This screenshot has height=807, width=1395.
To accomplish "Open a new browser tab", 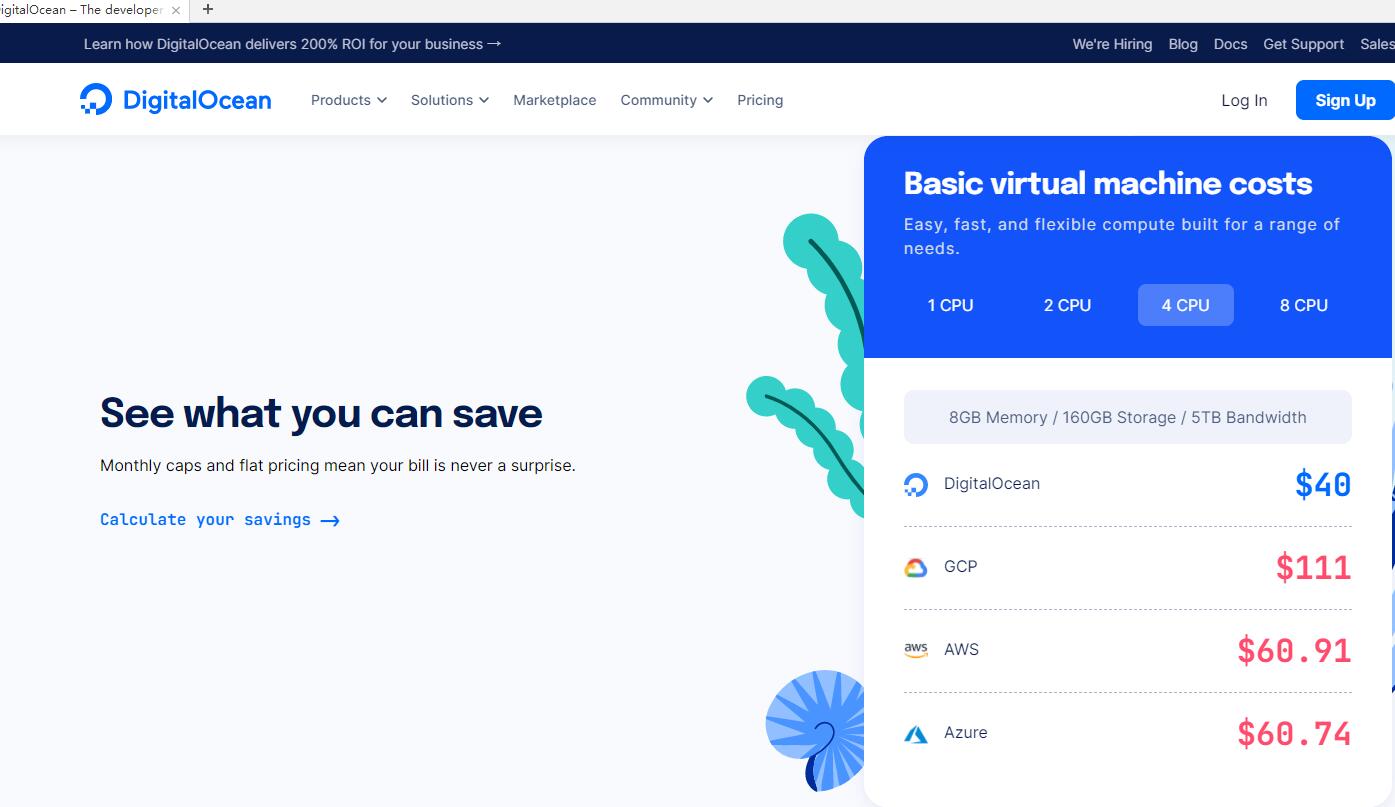I will [208, 9].
